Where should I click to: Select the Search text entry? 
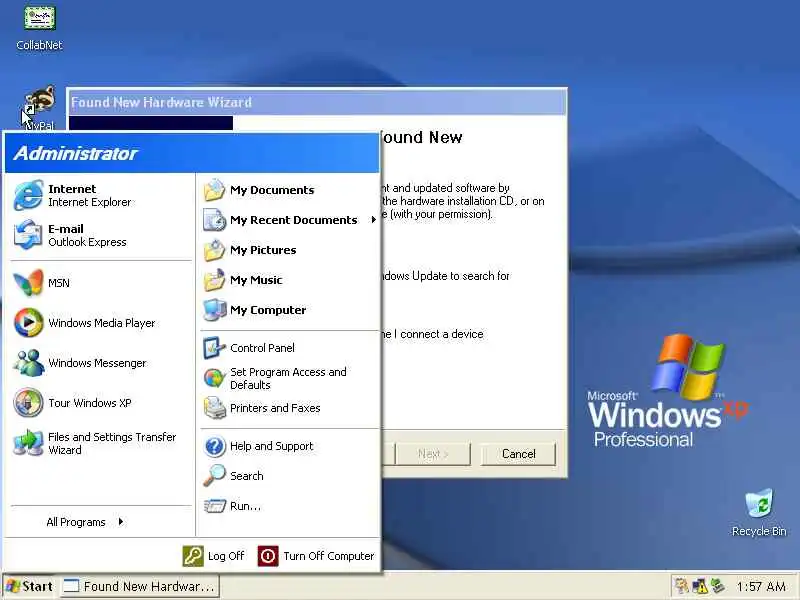(x=246, y=476)
